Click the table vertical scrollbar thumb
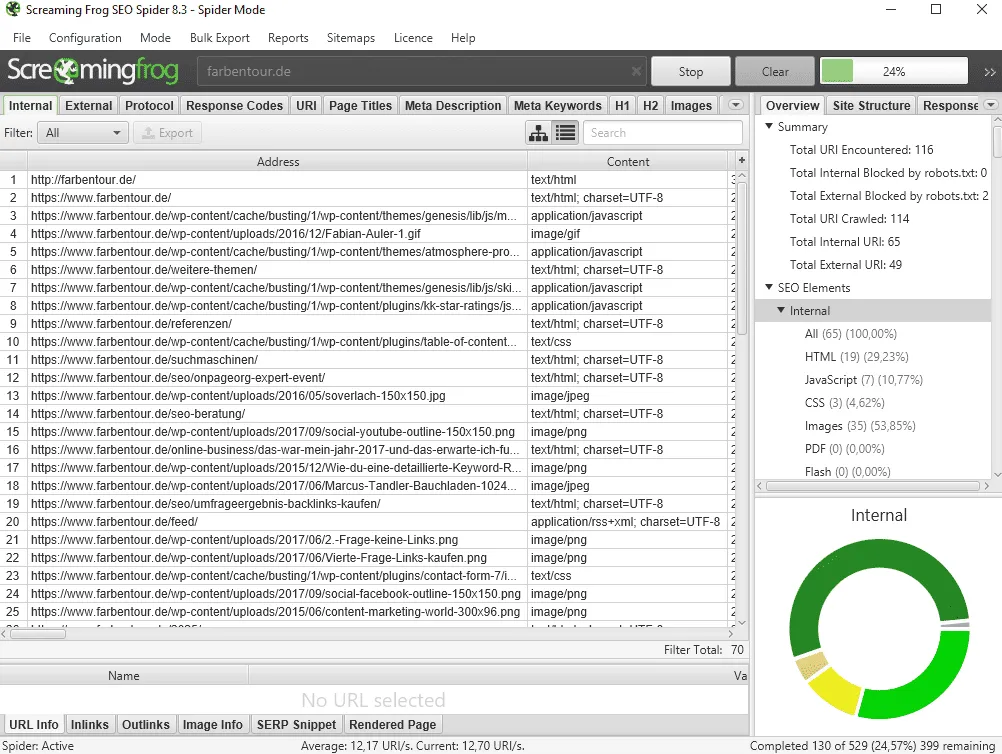Viewport: 1002px width, 754px height. click(742, 258)
